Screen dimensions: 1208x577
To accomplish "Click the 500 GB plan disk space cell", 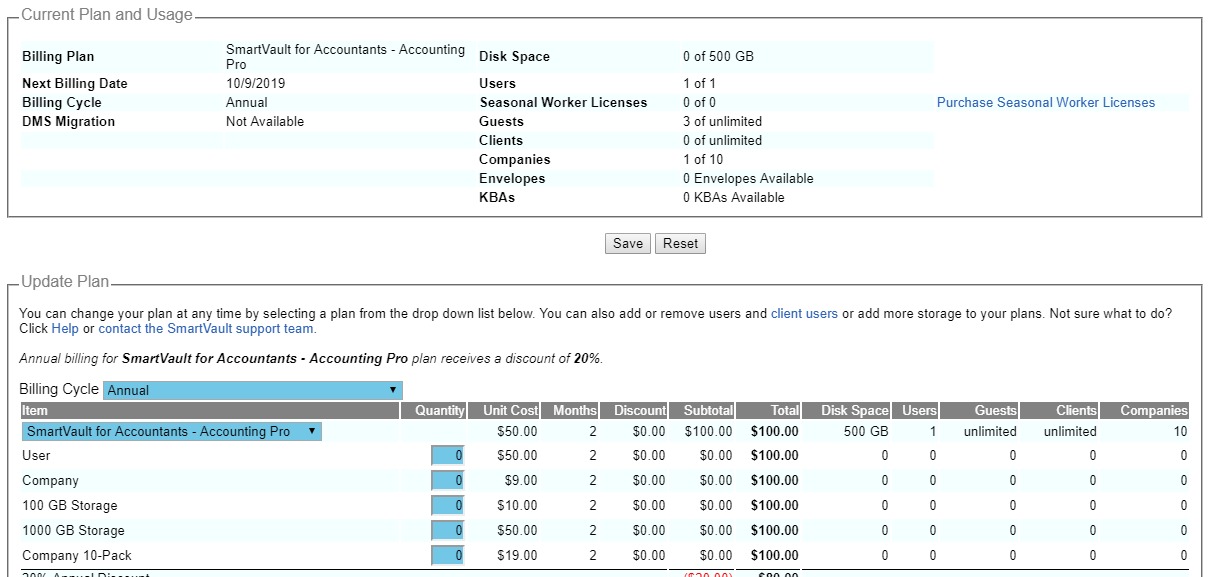I will coord(866,432).
